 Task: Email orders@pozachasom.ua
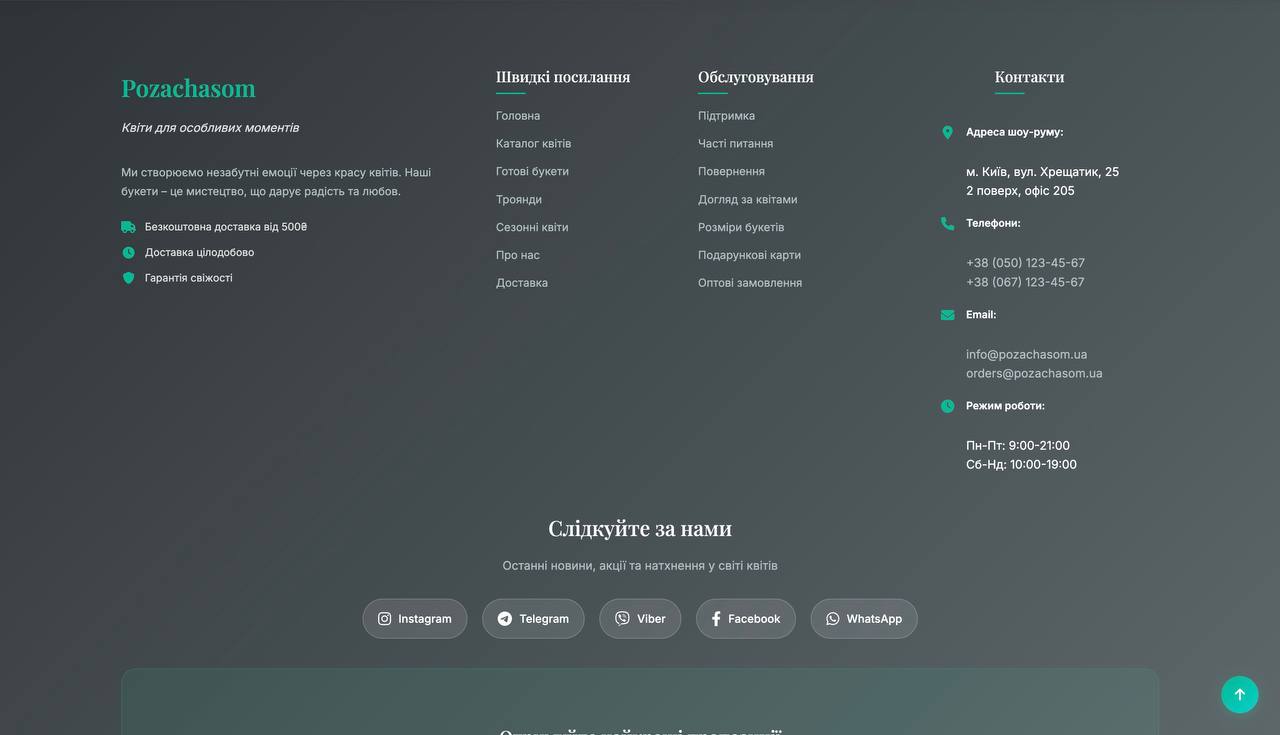point(1034,373)
